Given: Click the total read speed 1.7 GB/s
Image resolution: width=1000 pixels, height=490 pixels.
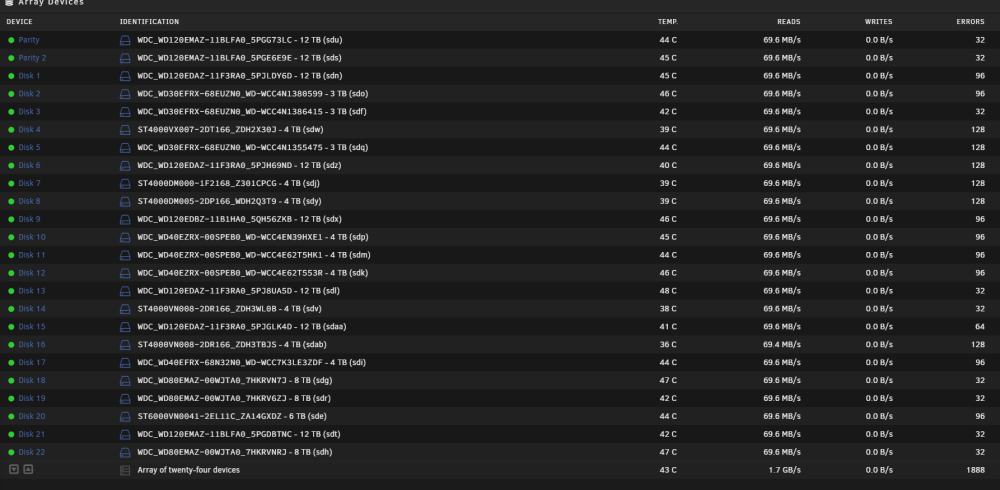Looking at the screenshot, I should click(786, 470).
